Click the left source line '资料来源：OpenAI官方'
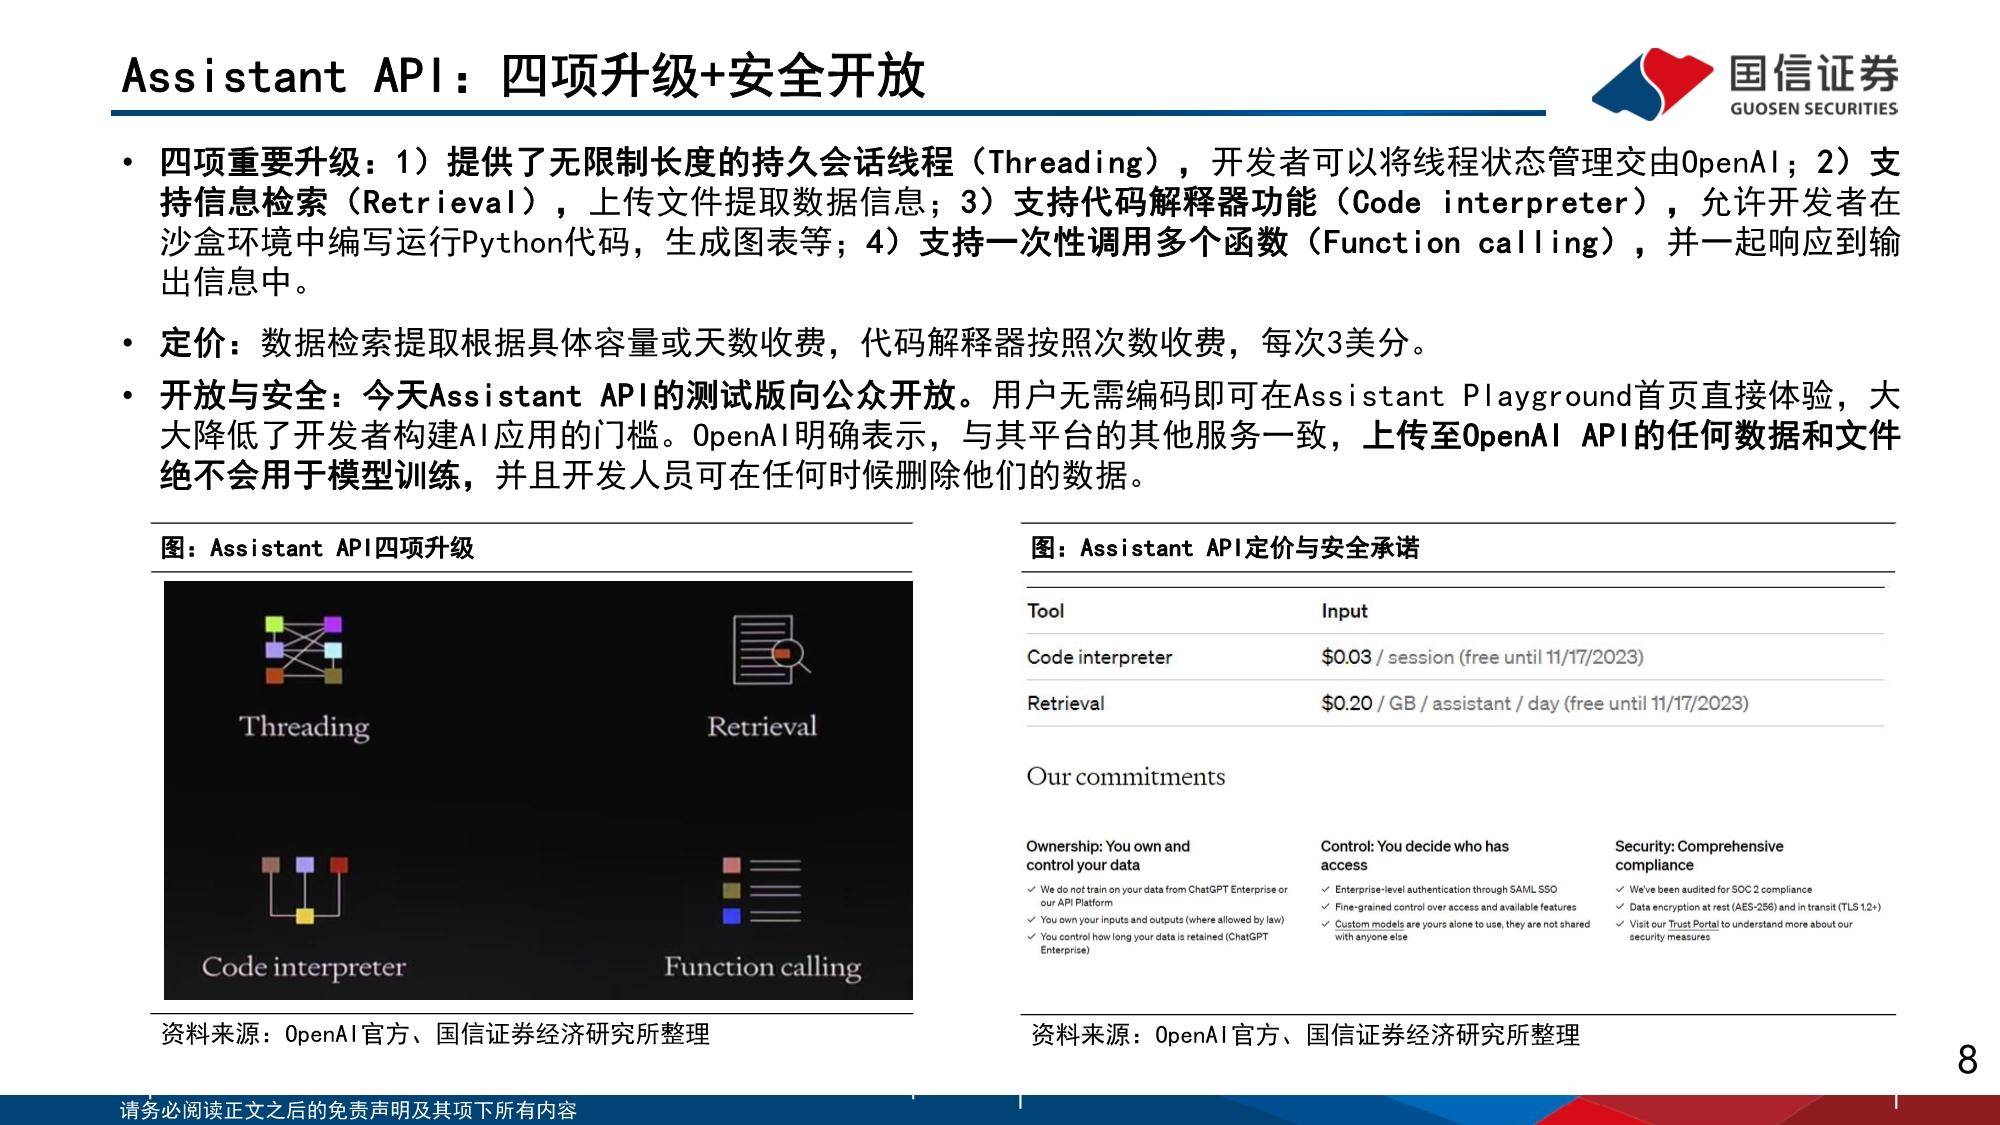The image size is (2000, 1125). point(435,1034)
